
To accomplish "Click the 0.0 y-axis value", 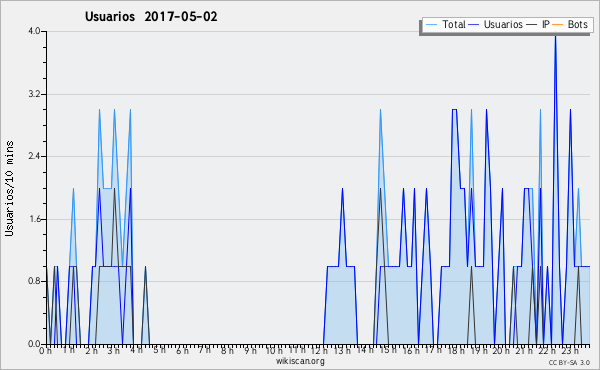I will (34, 344).
